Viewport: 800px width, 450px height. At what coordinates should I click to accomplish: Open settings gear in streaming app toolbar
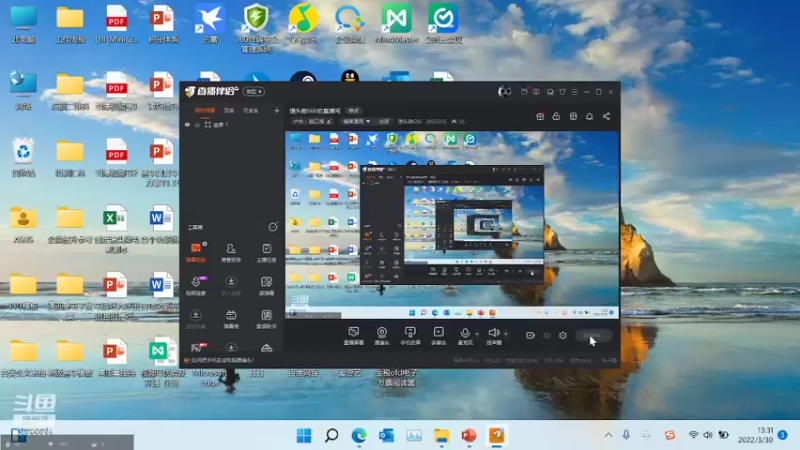tap(563, 335)
